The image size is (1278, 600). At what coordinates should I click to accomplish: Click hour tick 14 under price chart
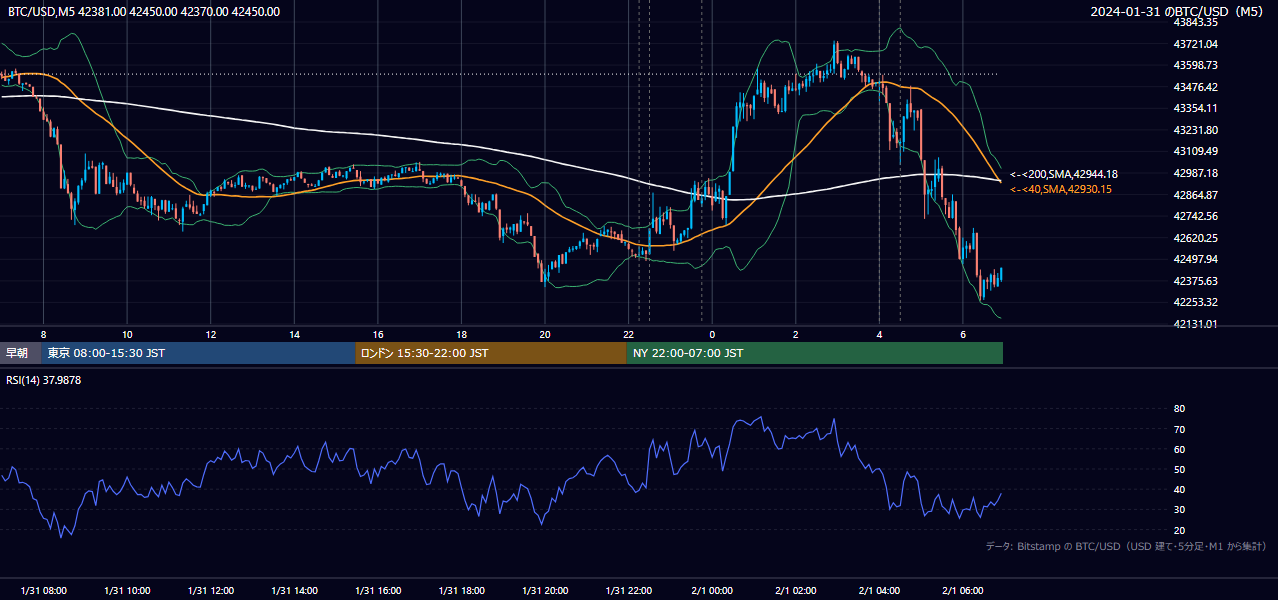[295, 334]
